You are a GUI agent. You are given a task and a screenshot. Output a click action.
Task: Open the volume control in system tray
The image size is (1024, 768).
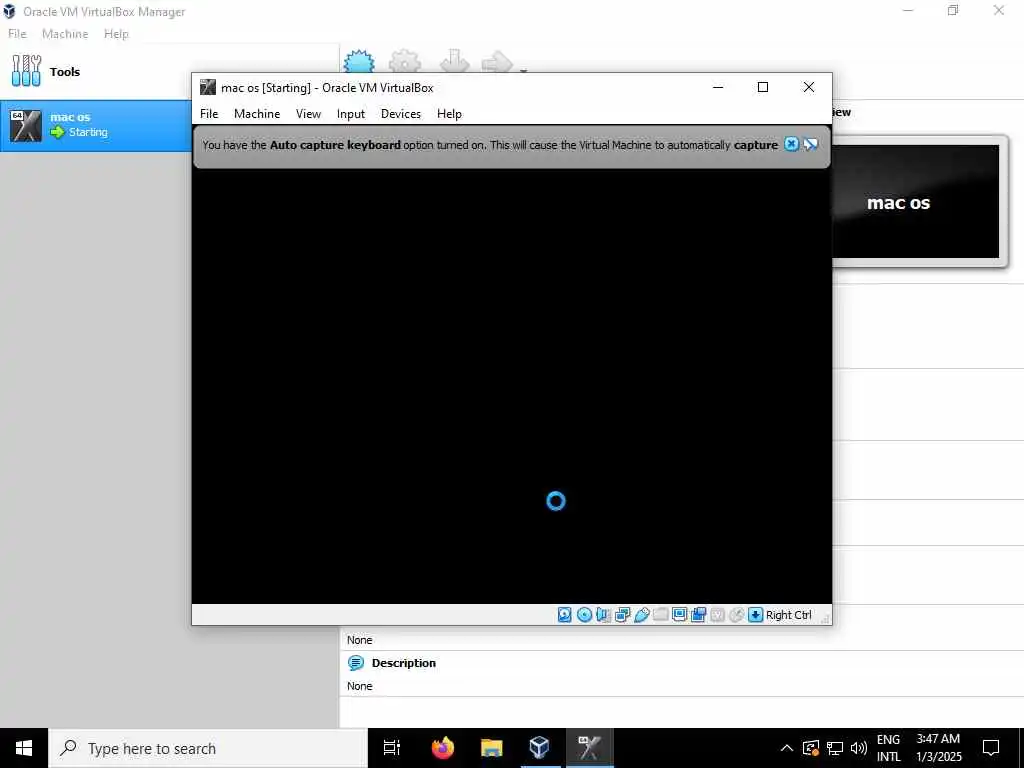859,748
